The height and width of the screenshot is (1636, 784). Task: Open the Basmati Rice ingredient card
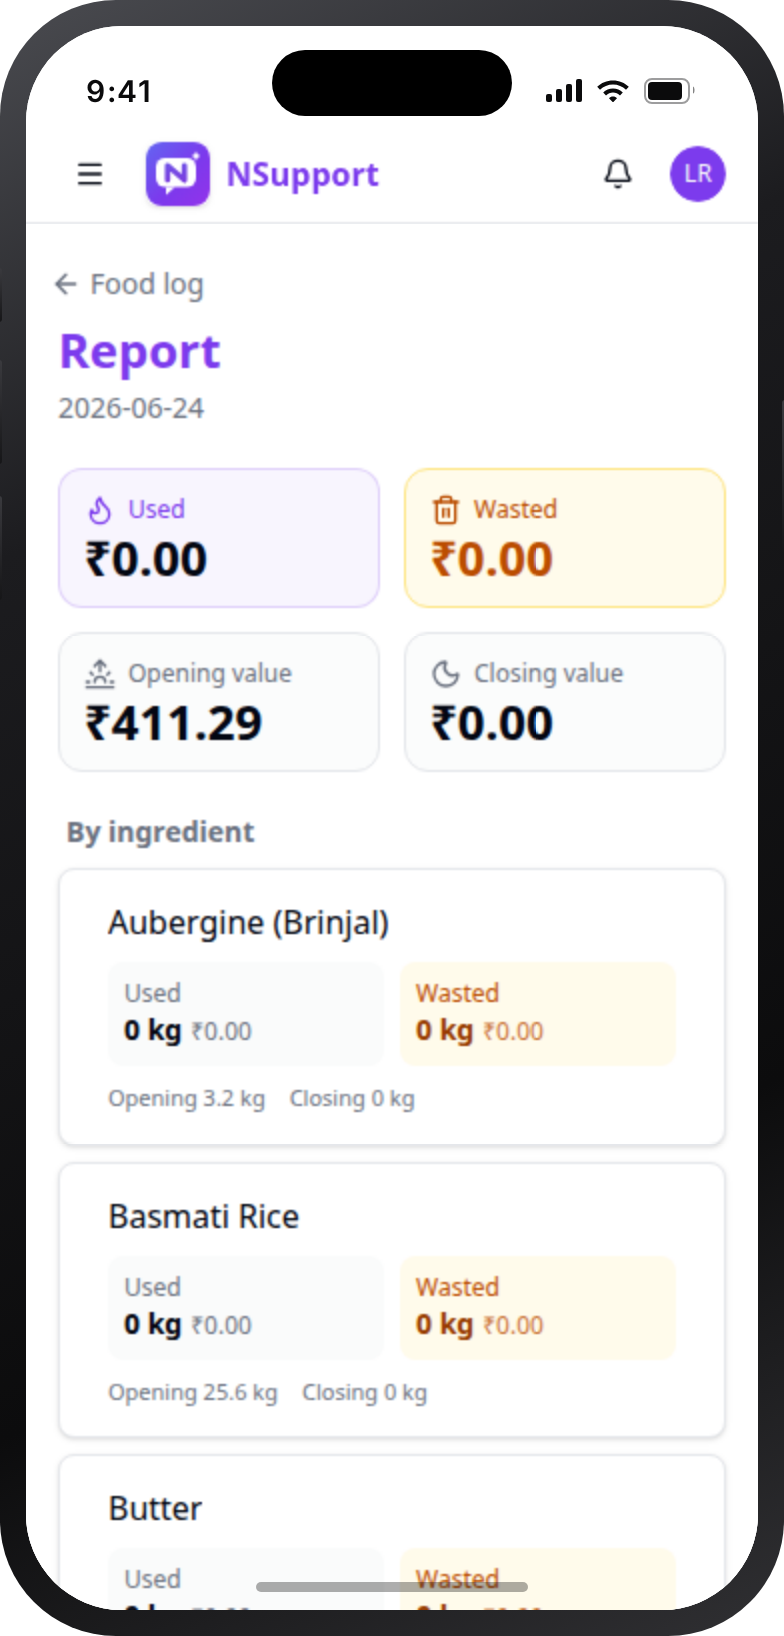(x=392, y=1300)
